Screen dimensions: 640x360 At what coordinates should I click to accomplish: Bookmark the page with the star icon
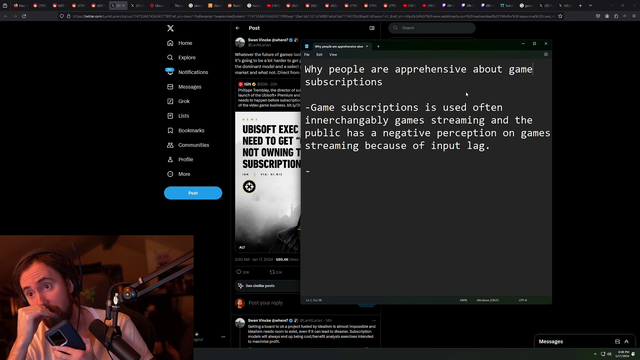pyautogui.click(x=560, y=16)
